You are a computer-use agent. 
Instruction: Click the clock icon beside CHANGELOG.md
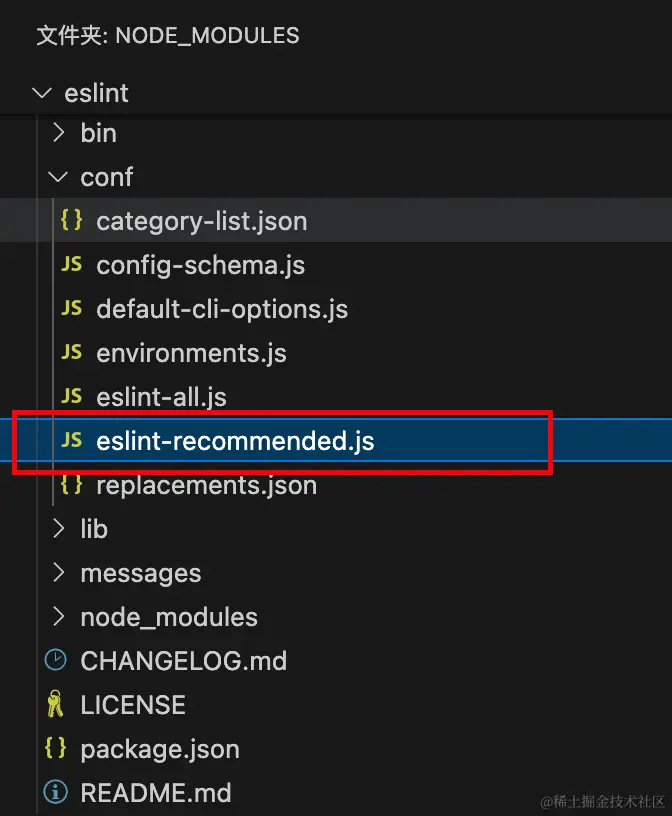(x=56, y=661)
